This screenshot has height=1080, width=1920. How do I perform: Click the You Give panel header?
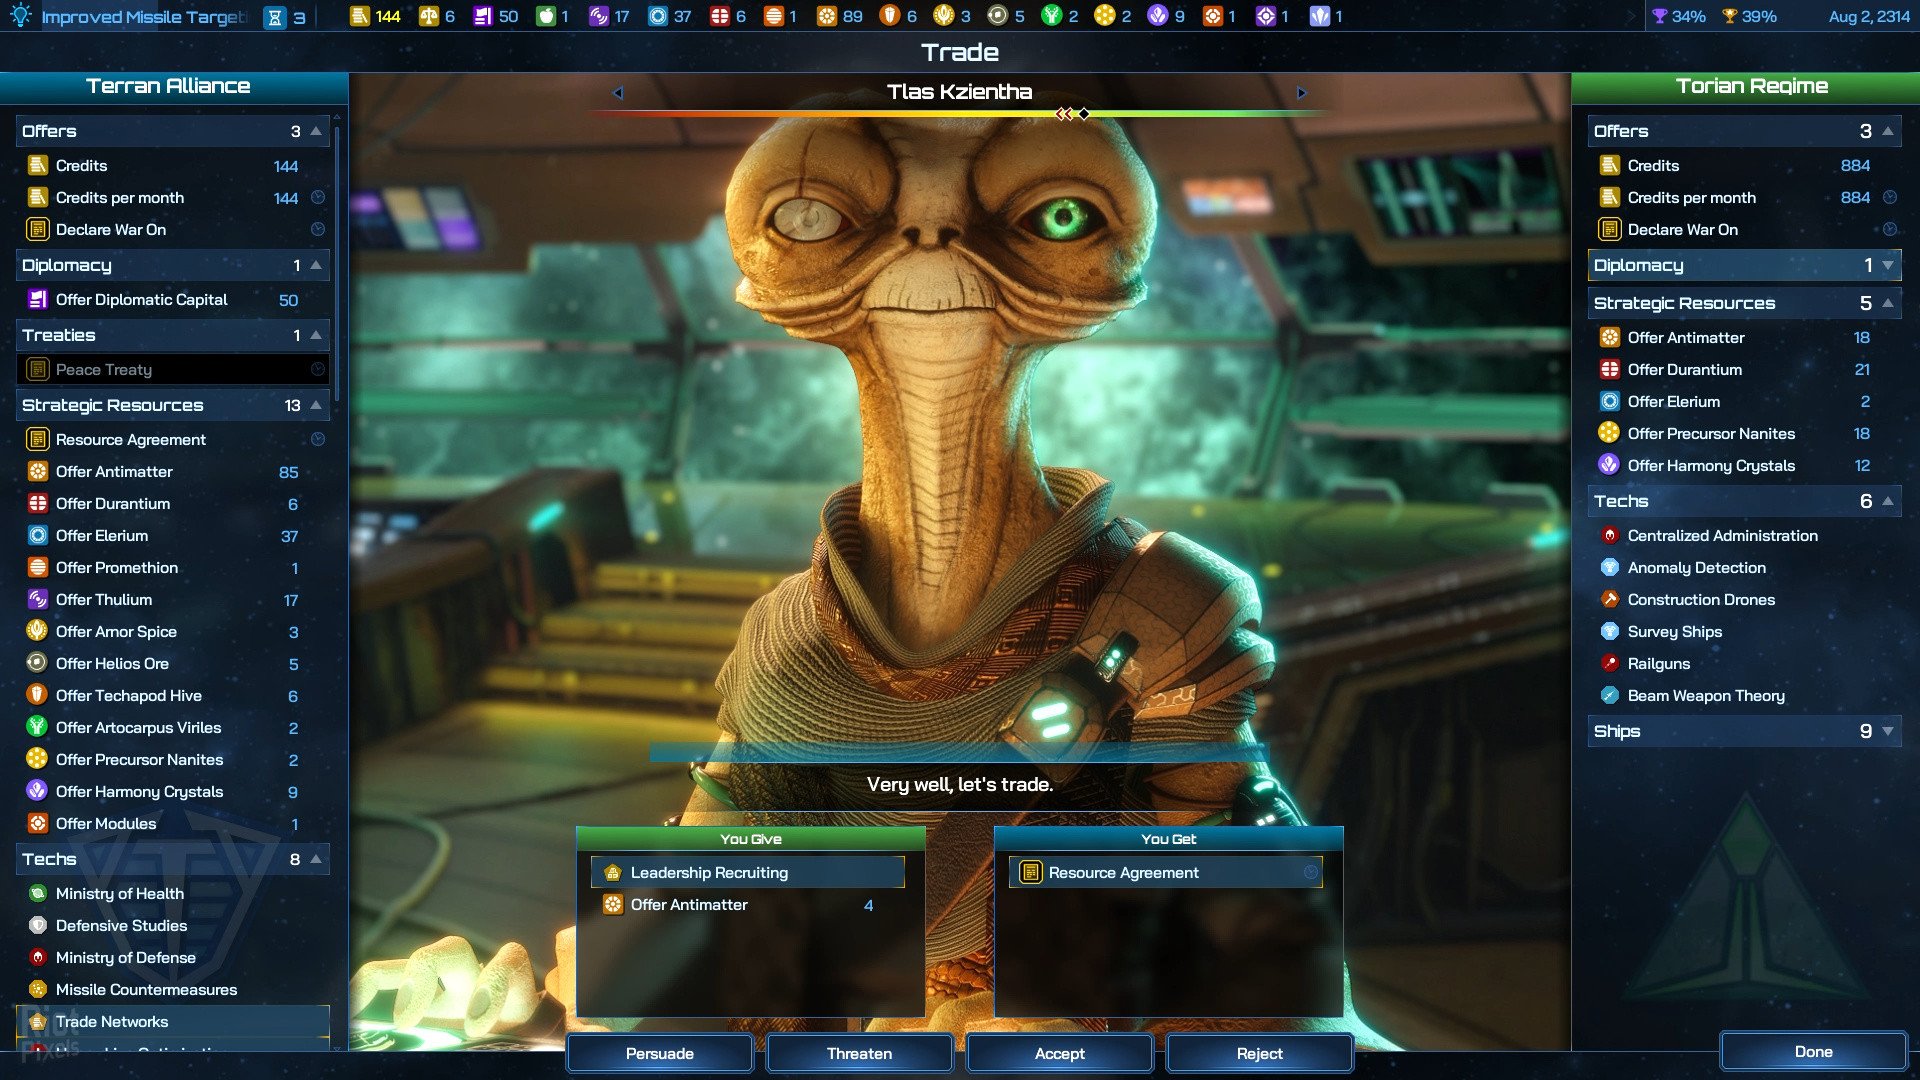click(x=751, y=839)
